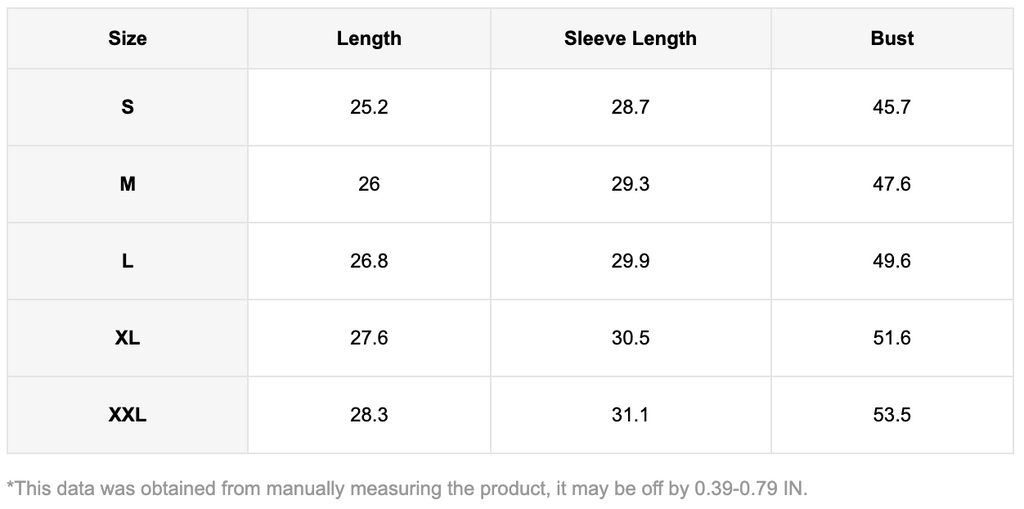Select the XXL size row label
This screenshot has height=509, width=1024.
pos(127,415)
